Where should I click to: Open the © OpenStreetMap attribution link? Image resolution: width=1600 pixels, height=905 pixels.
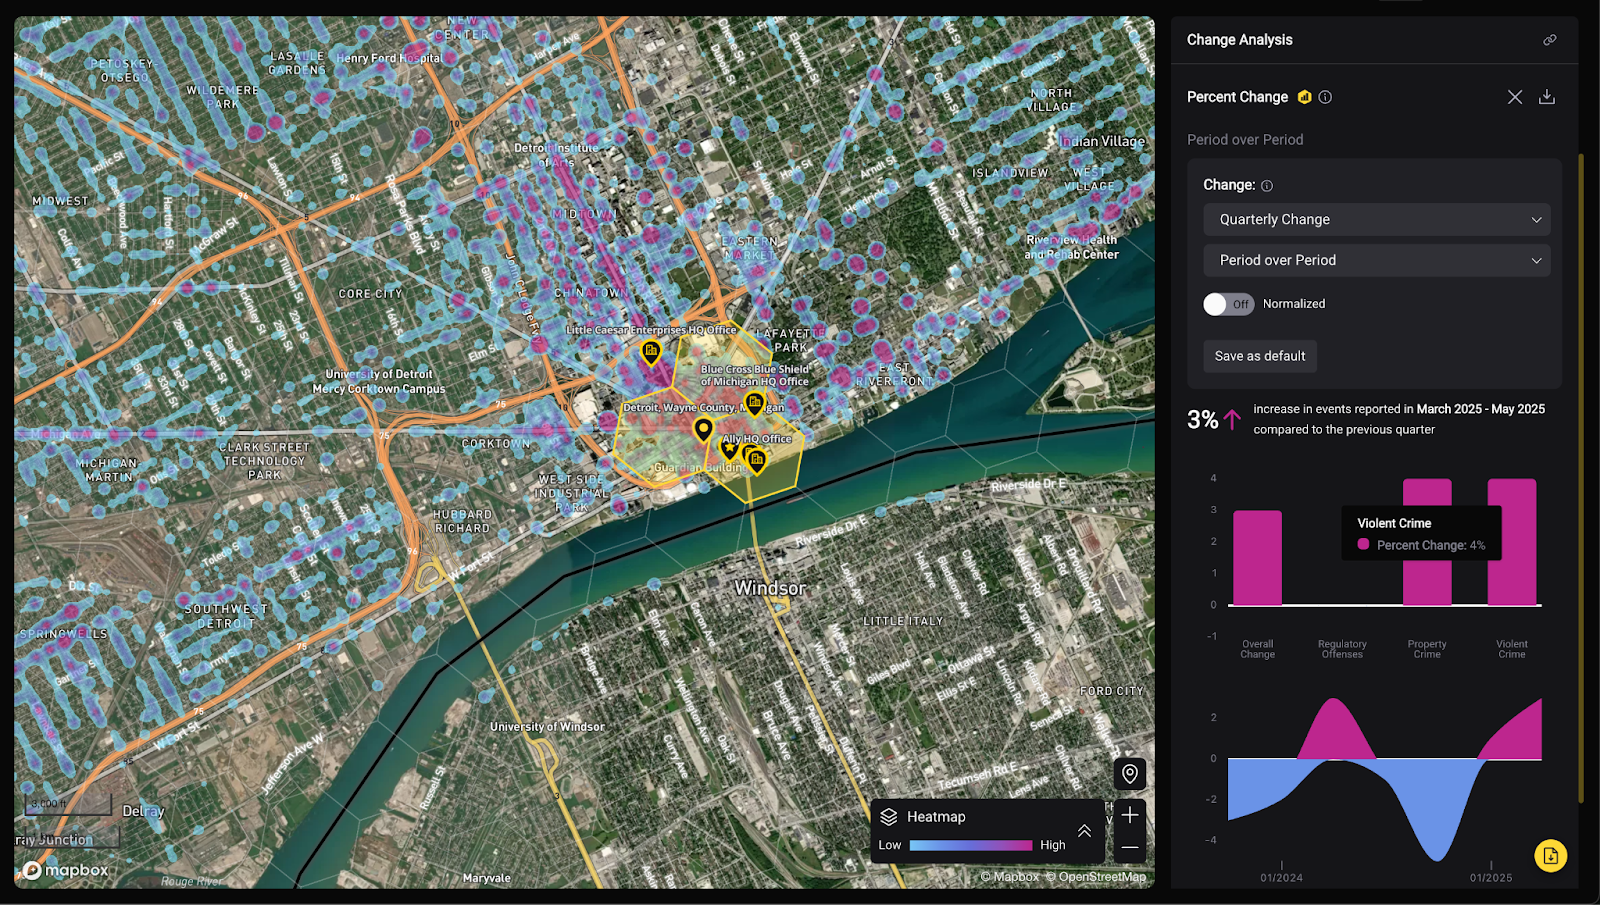pos(1096,877)
